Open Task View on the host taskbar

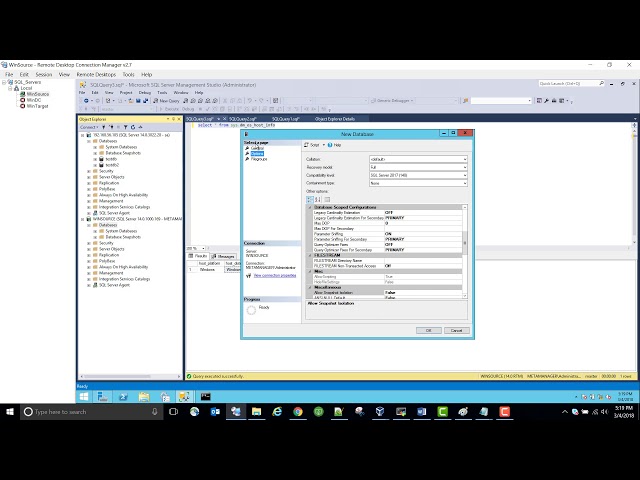(x=173, y=412)
